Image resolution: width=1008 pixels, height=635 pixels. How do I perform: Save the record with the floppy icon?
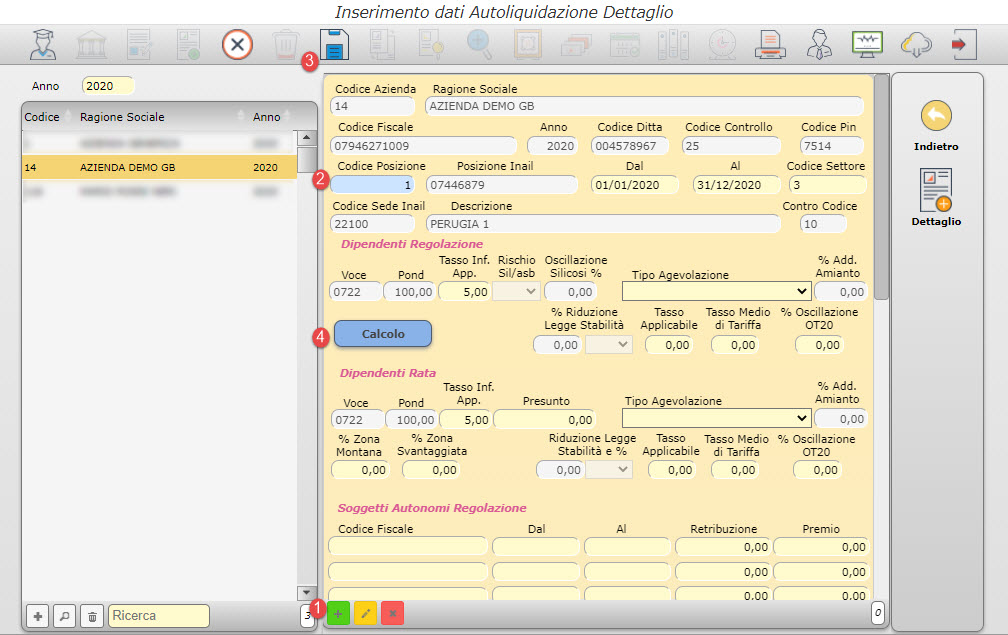(x=334, y=44)
